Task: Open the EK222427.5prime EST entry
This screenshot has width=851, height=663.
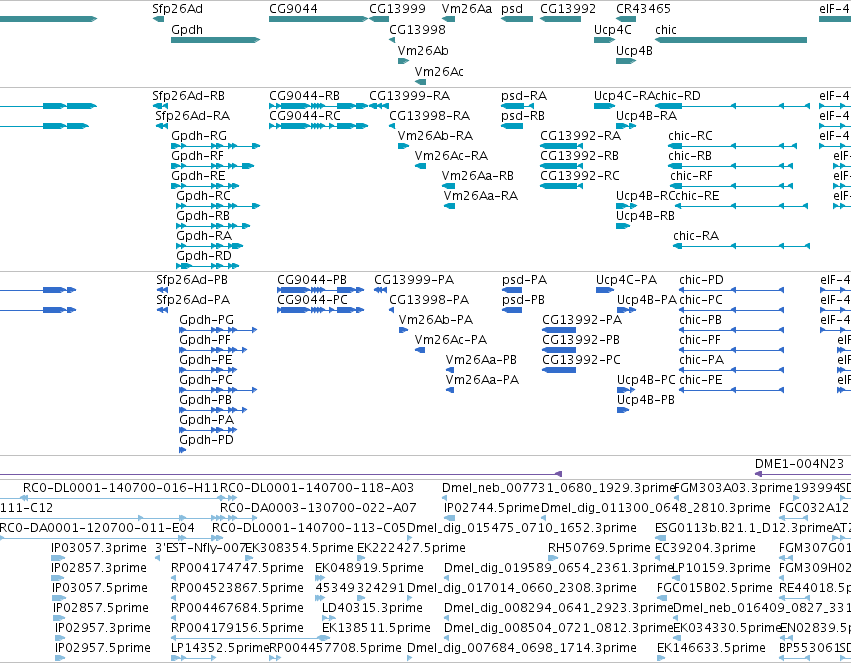Action: (x=411, y=547)
